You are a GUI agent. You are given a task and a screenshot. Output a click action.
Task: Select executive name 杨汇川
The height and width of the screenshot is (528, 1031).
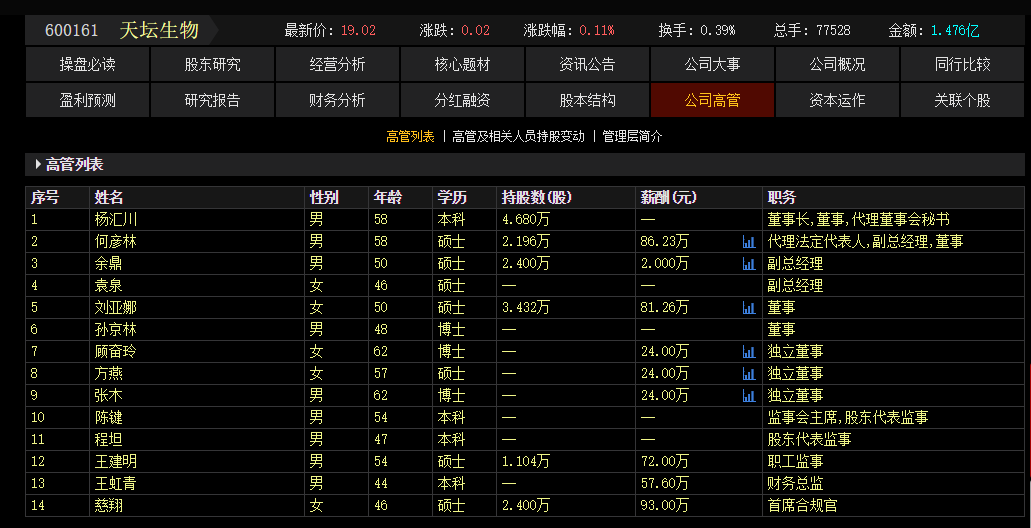click(x=116, y=220)
